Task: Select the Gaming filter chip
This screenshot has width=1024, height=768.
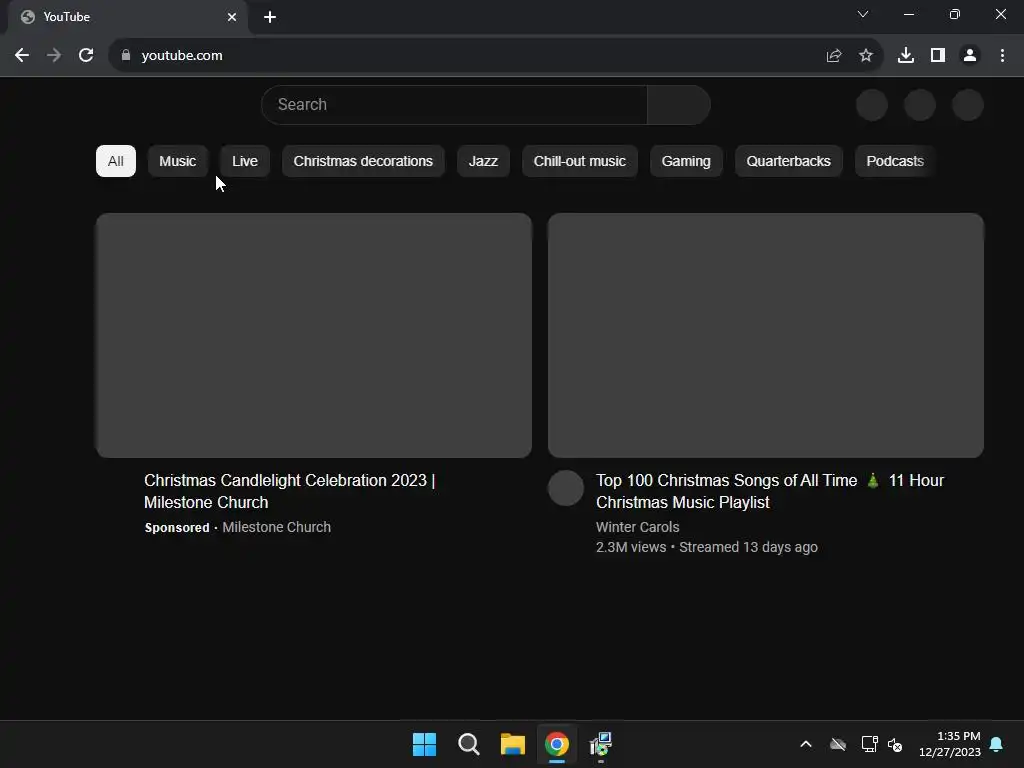Action: pyautogui.click(x=686, y=161)
